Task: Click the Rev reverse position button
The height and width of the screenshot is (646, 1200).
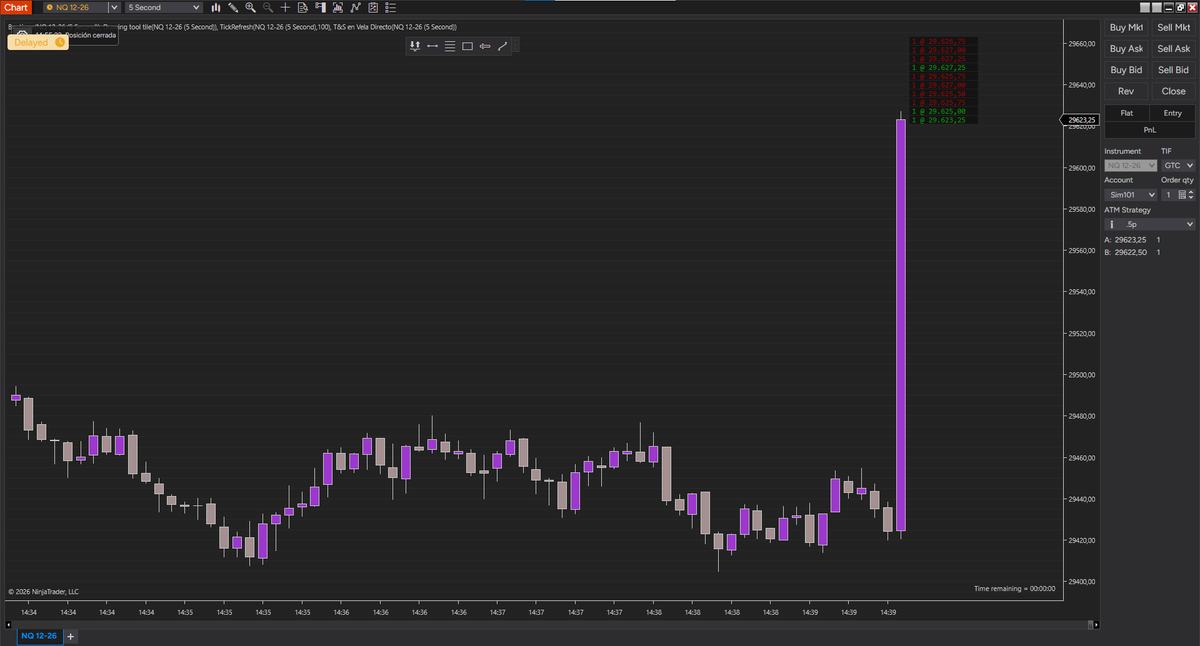Action: pos(1126,91)
